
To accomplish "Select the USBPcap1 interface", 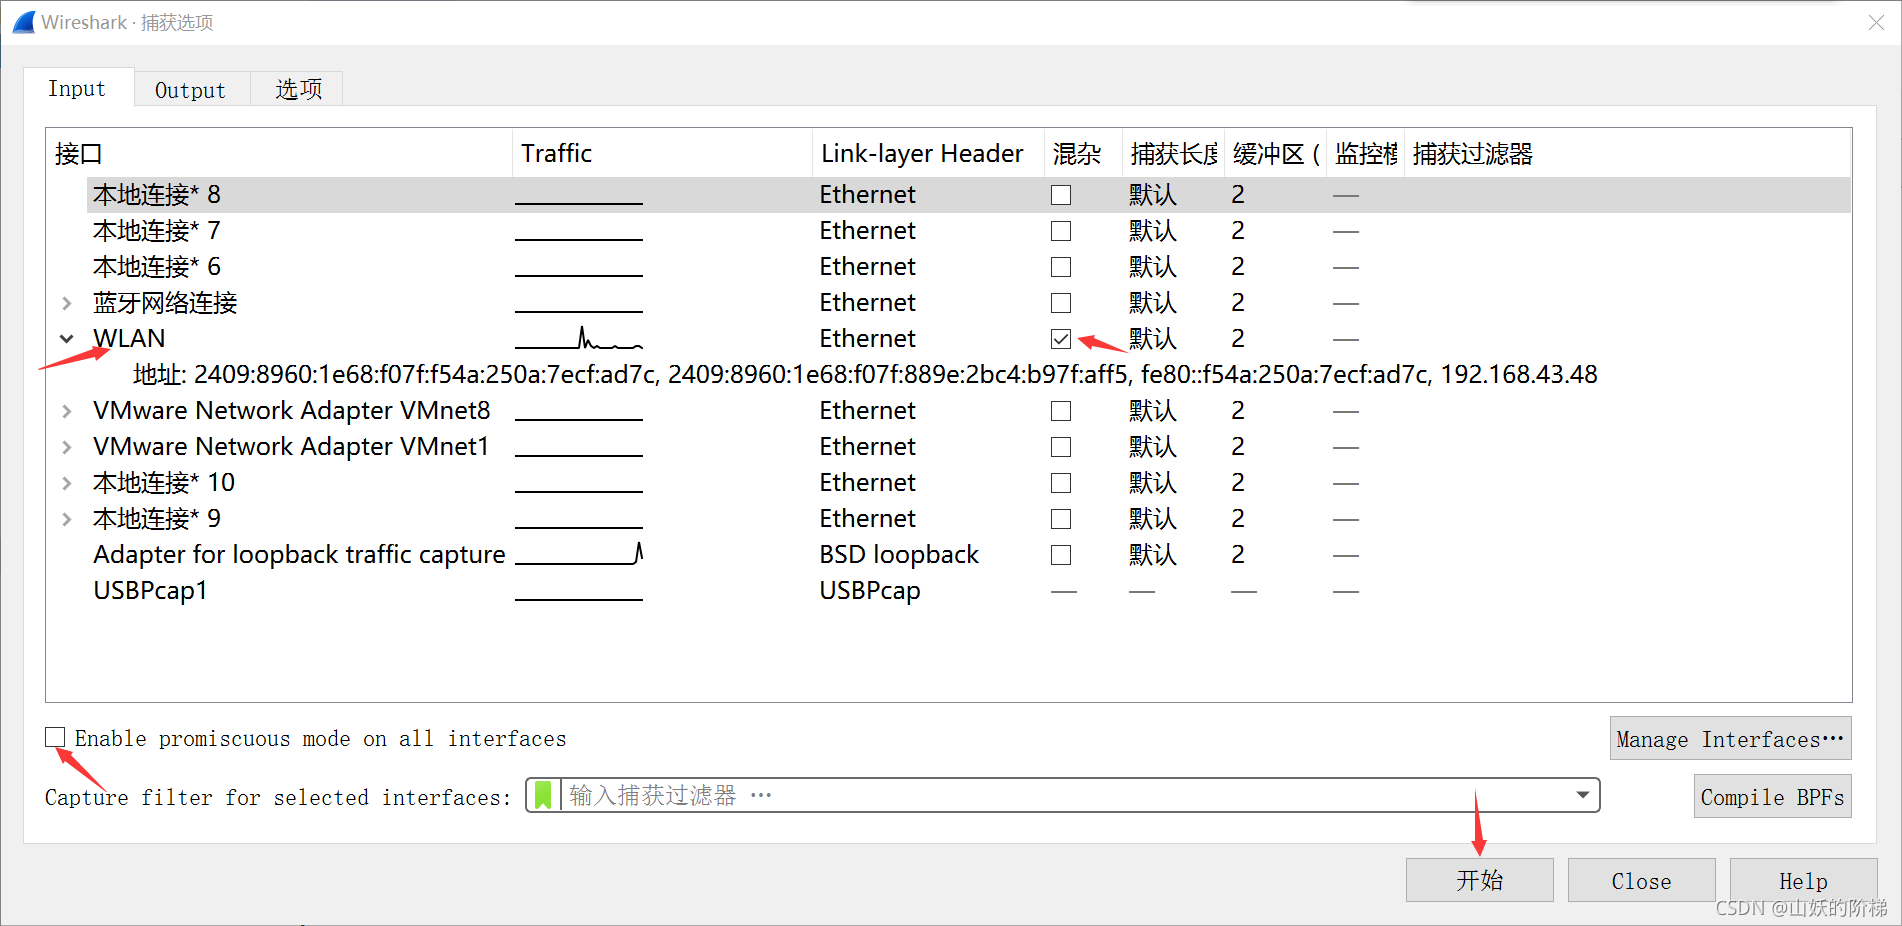I will [x=150, y=591].
